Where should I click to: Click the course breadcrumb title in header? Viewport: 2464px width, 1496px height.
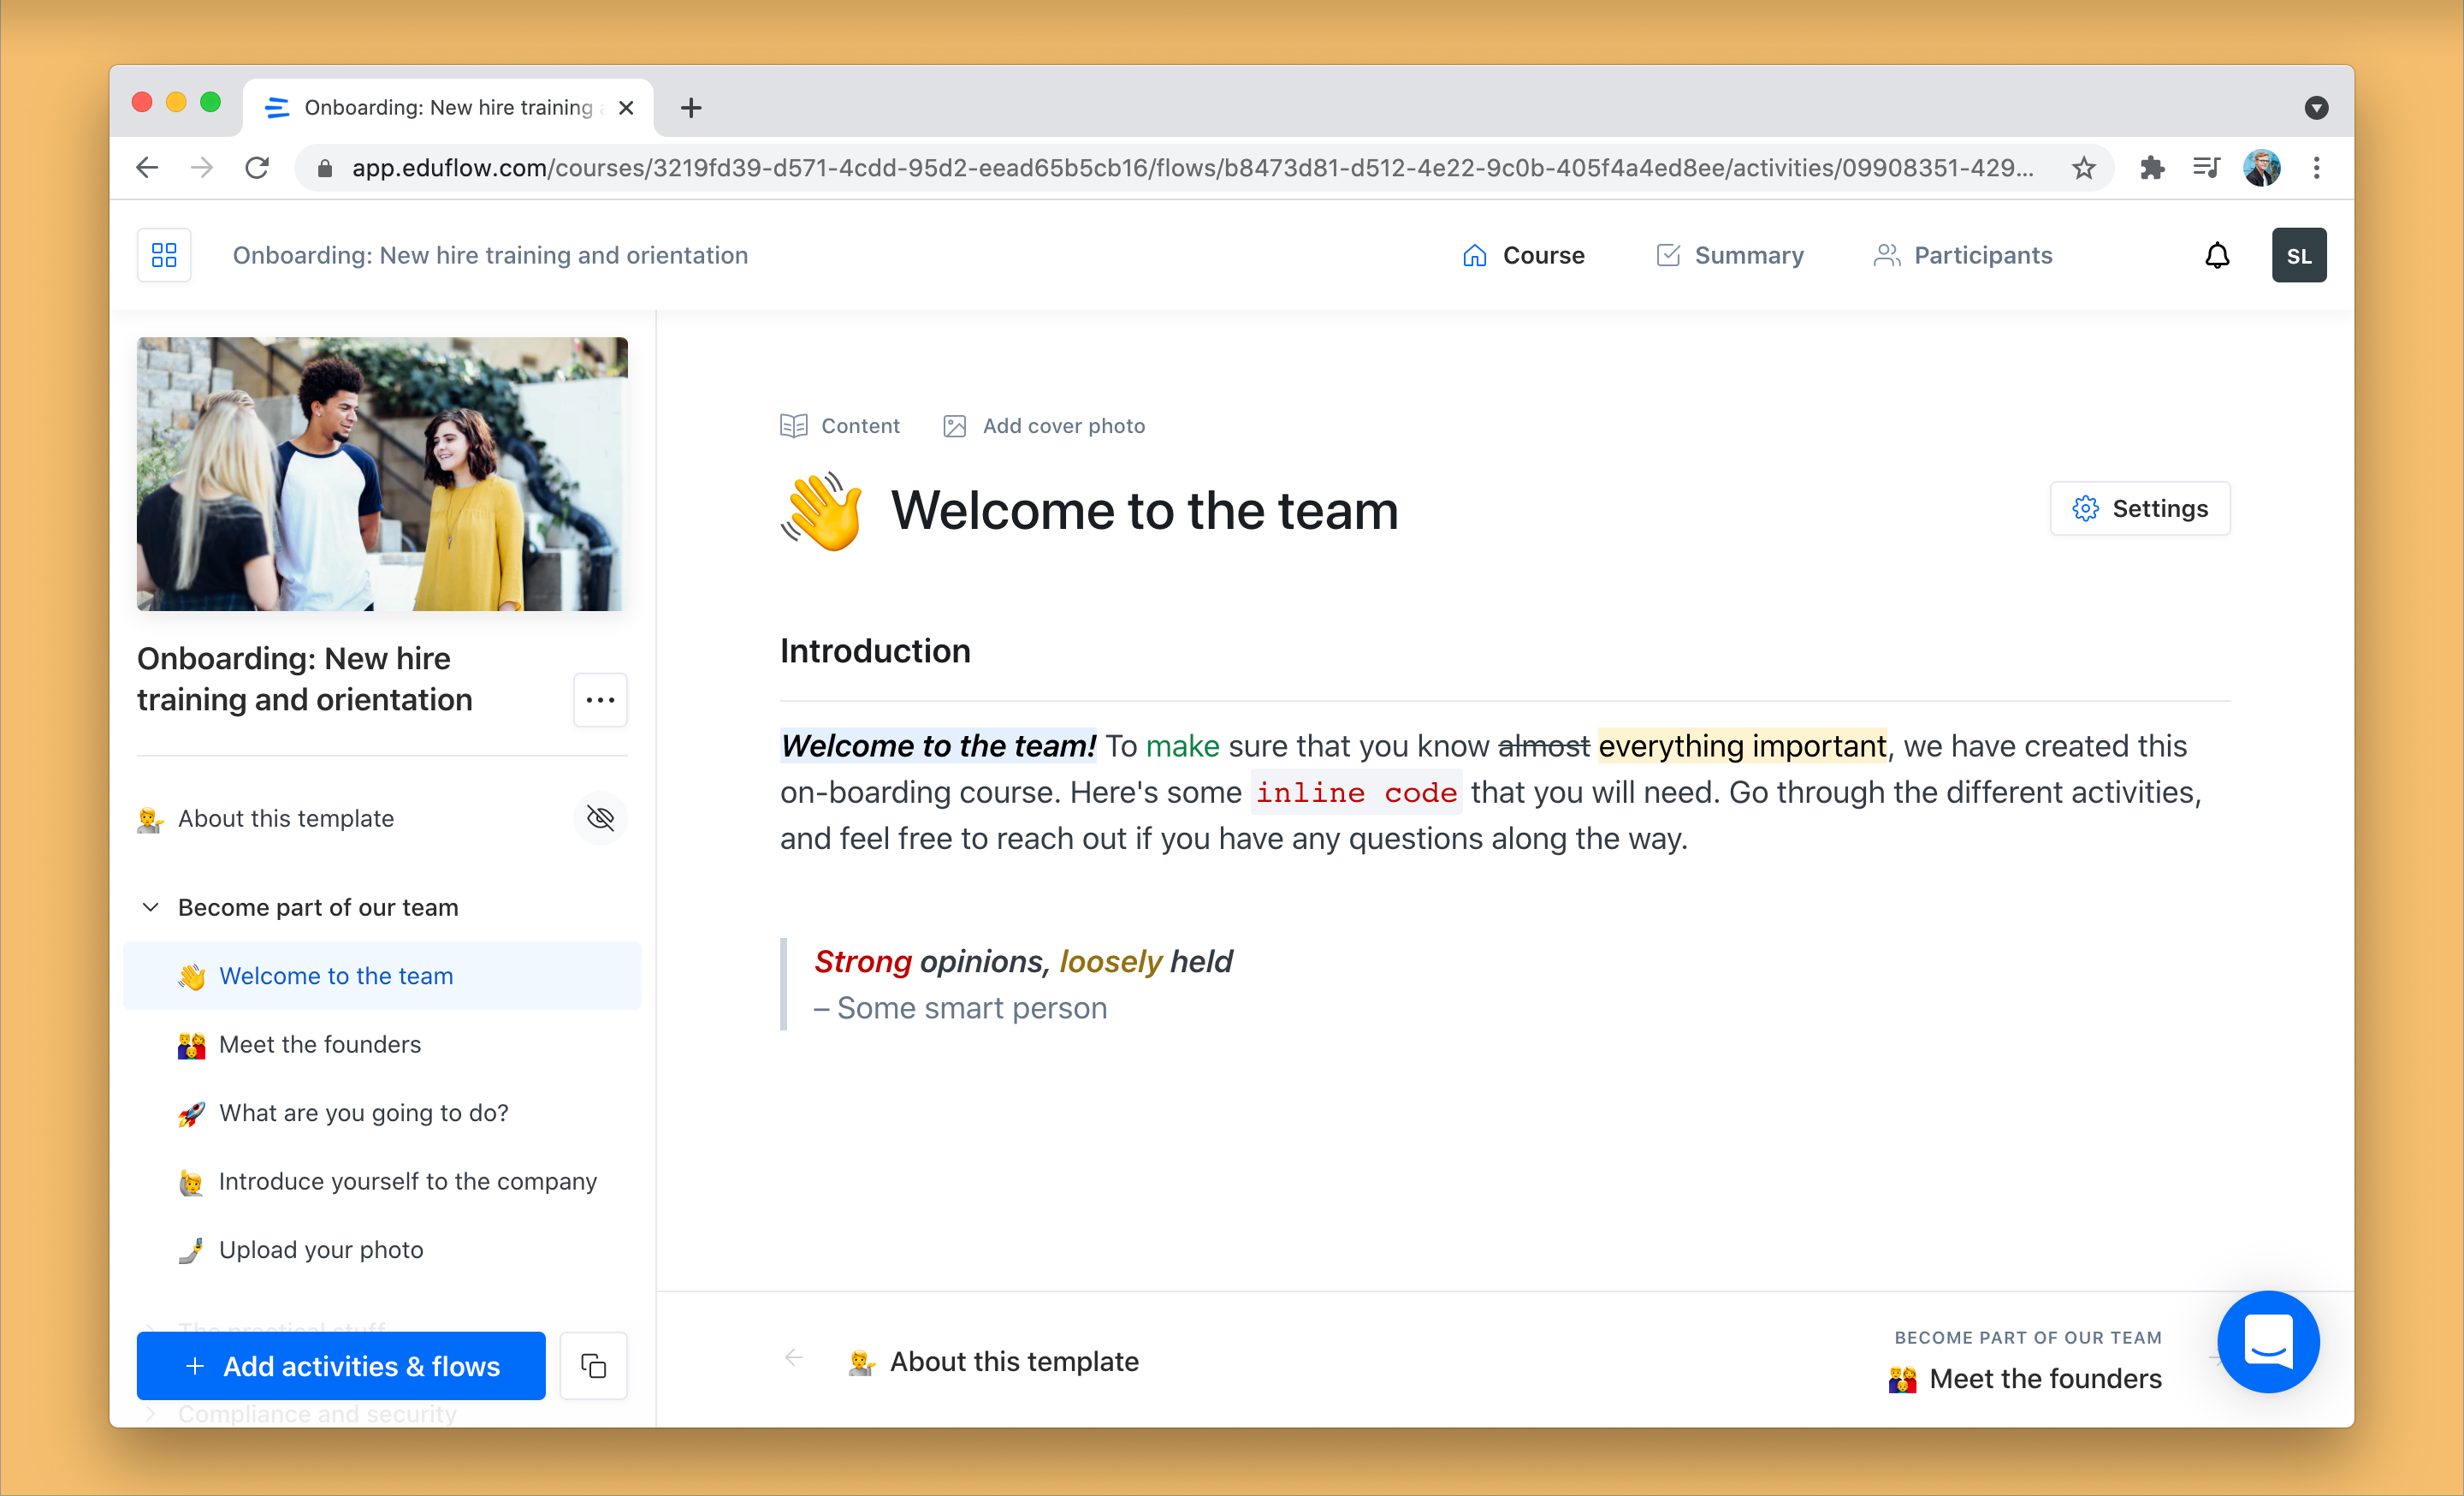490,256
